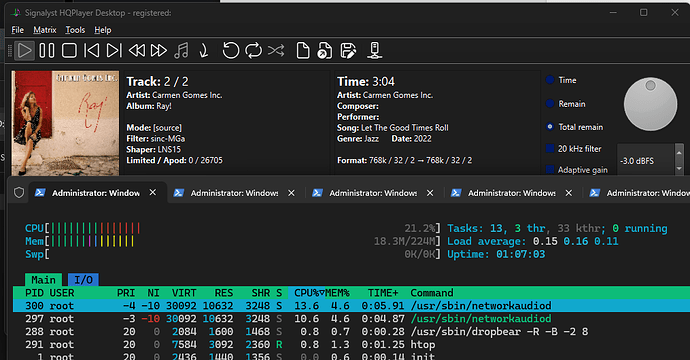The image size is (690, 360).
Task: Increase volume with the up stepper arrow
Action: 679,153
